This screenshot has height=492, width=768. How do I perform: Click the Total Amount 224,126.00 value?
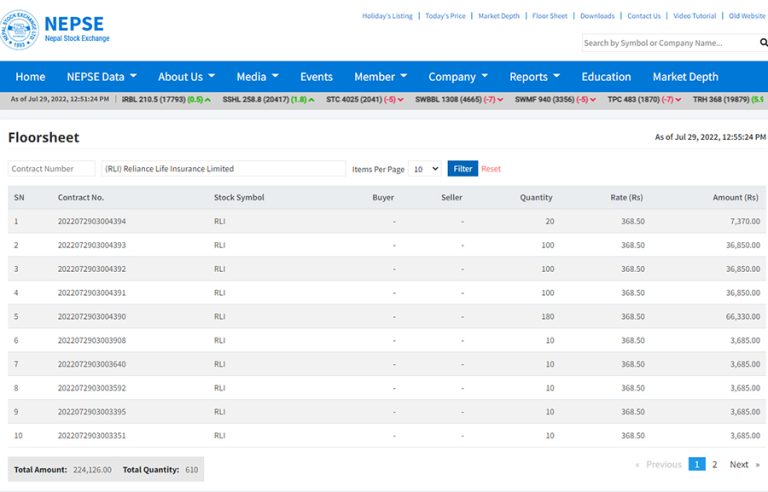point(92,469)
